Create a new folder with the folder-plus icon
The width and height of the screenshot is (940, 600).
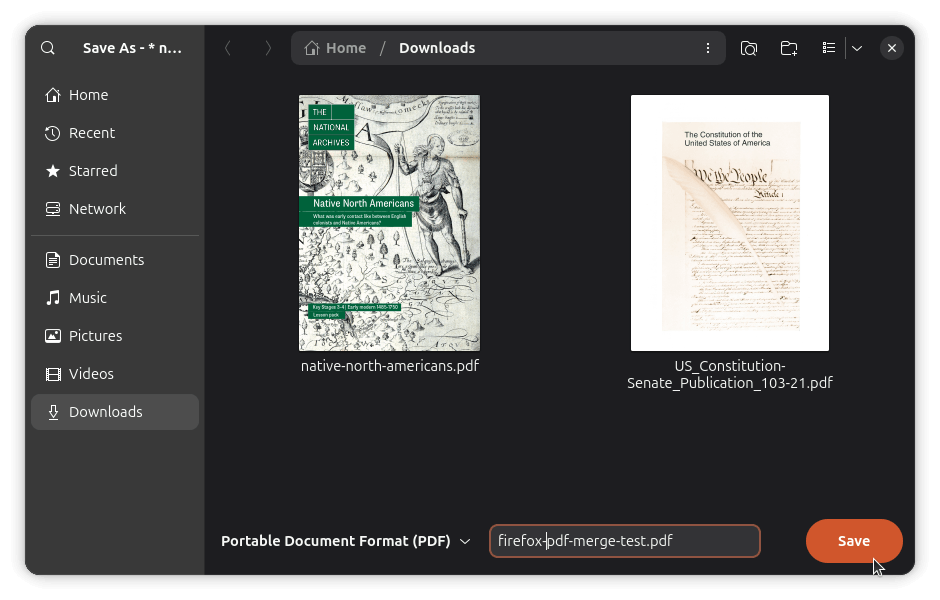[x=789, y=48]
